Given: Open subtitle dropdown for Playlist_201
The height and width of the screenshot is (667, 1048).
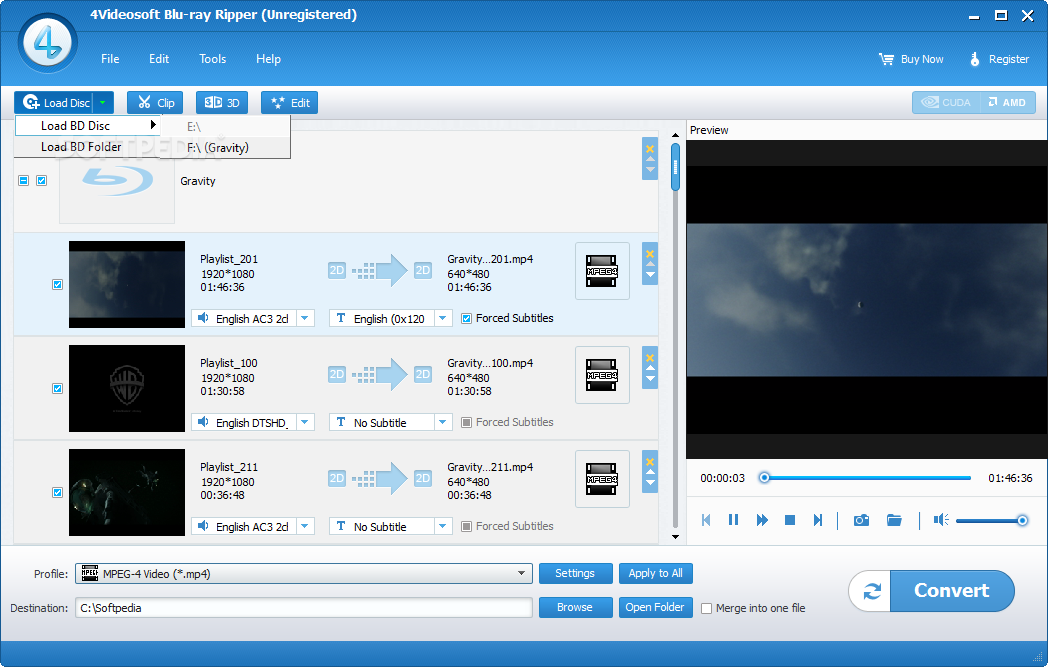Looking at the screenshot, I should 442,318.
